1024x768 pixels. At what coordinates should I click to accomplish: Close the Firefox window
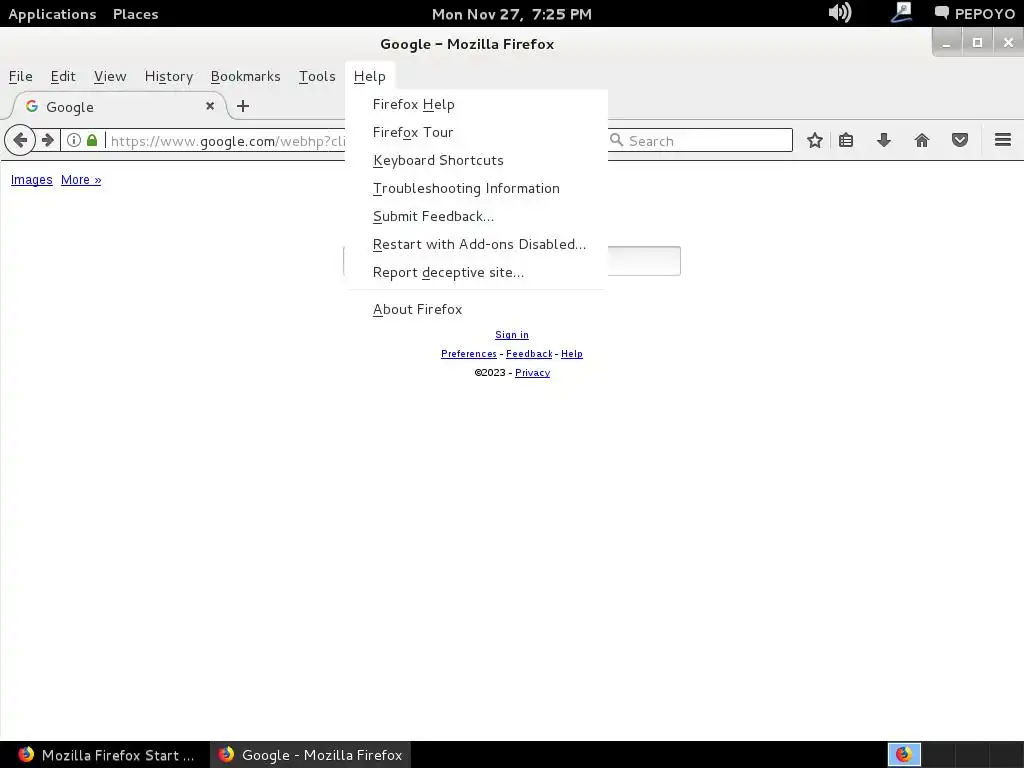[1008, 43]
